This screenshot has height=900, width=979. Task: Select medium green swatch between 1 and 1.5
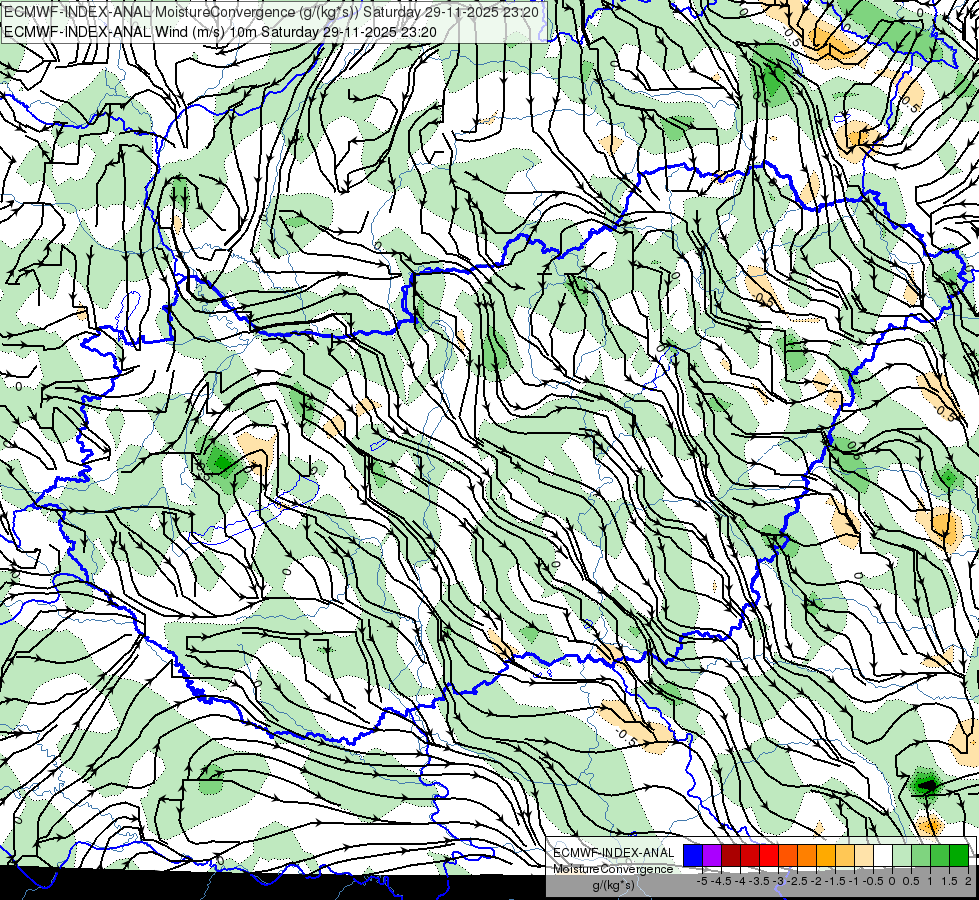pyautogui.click(x=940, y=855)
